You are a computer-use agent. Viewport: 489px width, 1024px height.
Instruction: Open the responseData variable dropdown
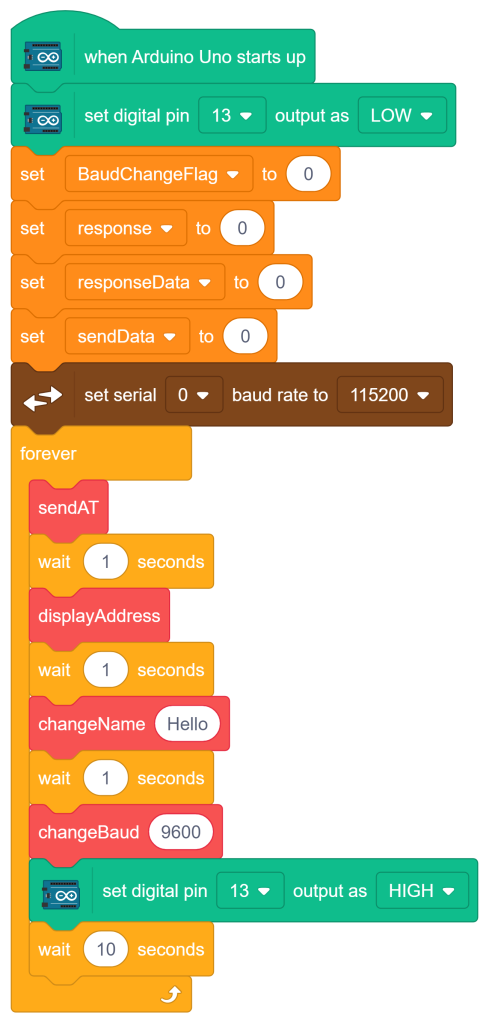click(x=145, y=283)
